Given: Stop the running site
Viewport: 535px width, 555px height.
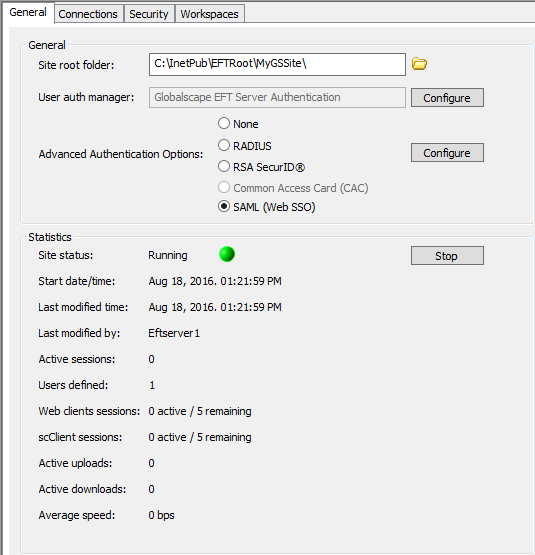Looking at the screenshot, I should (447, 256).
